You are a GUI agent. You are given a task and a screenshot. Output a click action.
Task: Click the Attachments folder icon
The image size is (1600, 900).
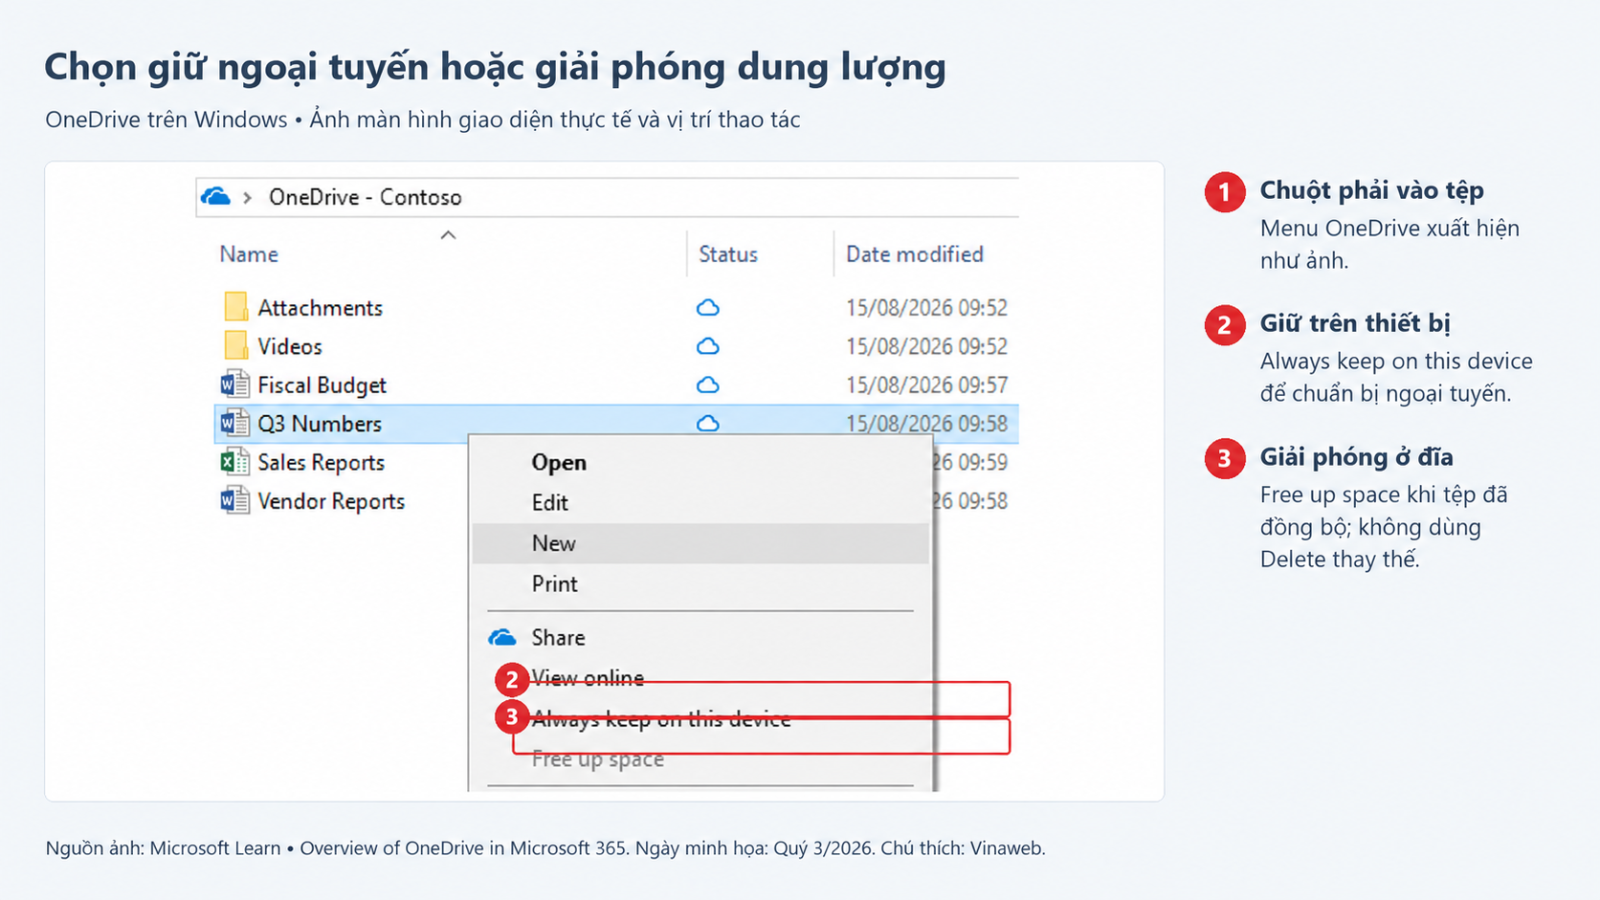(236, 306)
